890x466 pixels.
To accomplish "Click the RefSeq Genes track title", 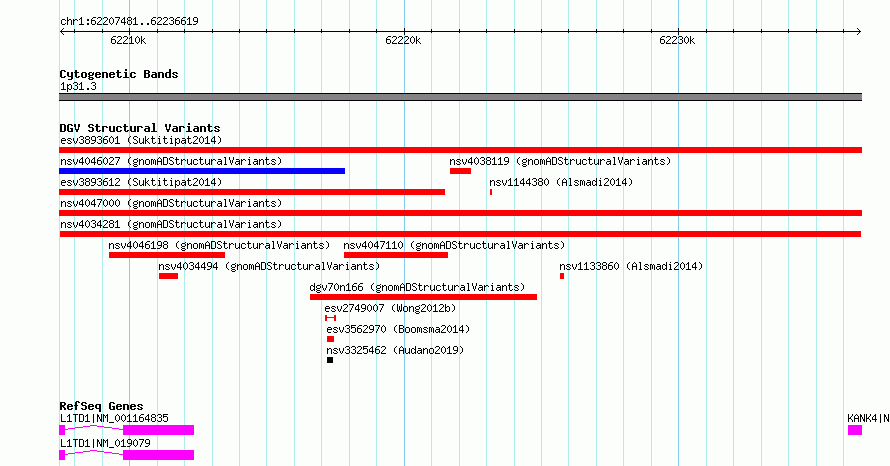I will click(101, 406).
